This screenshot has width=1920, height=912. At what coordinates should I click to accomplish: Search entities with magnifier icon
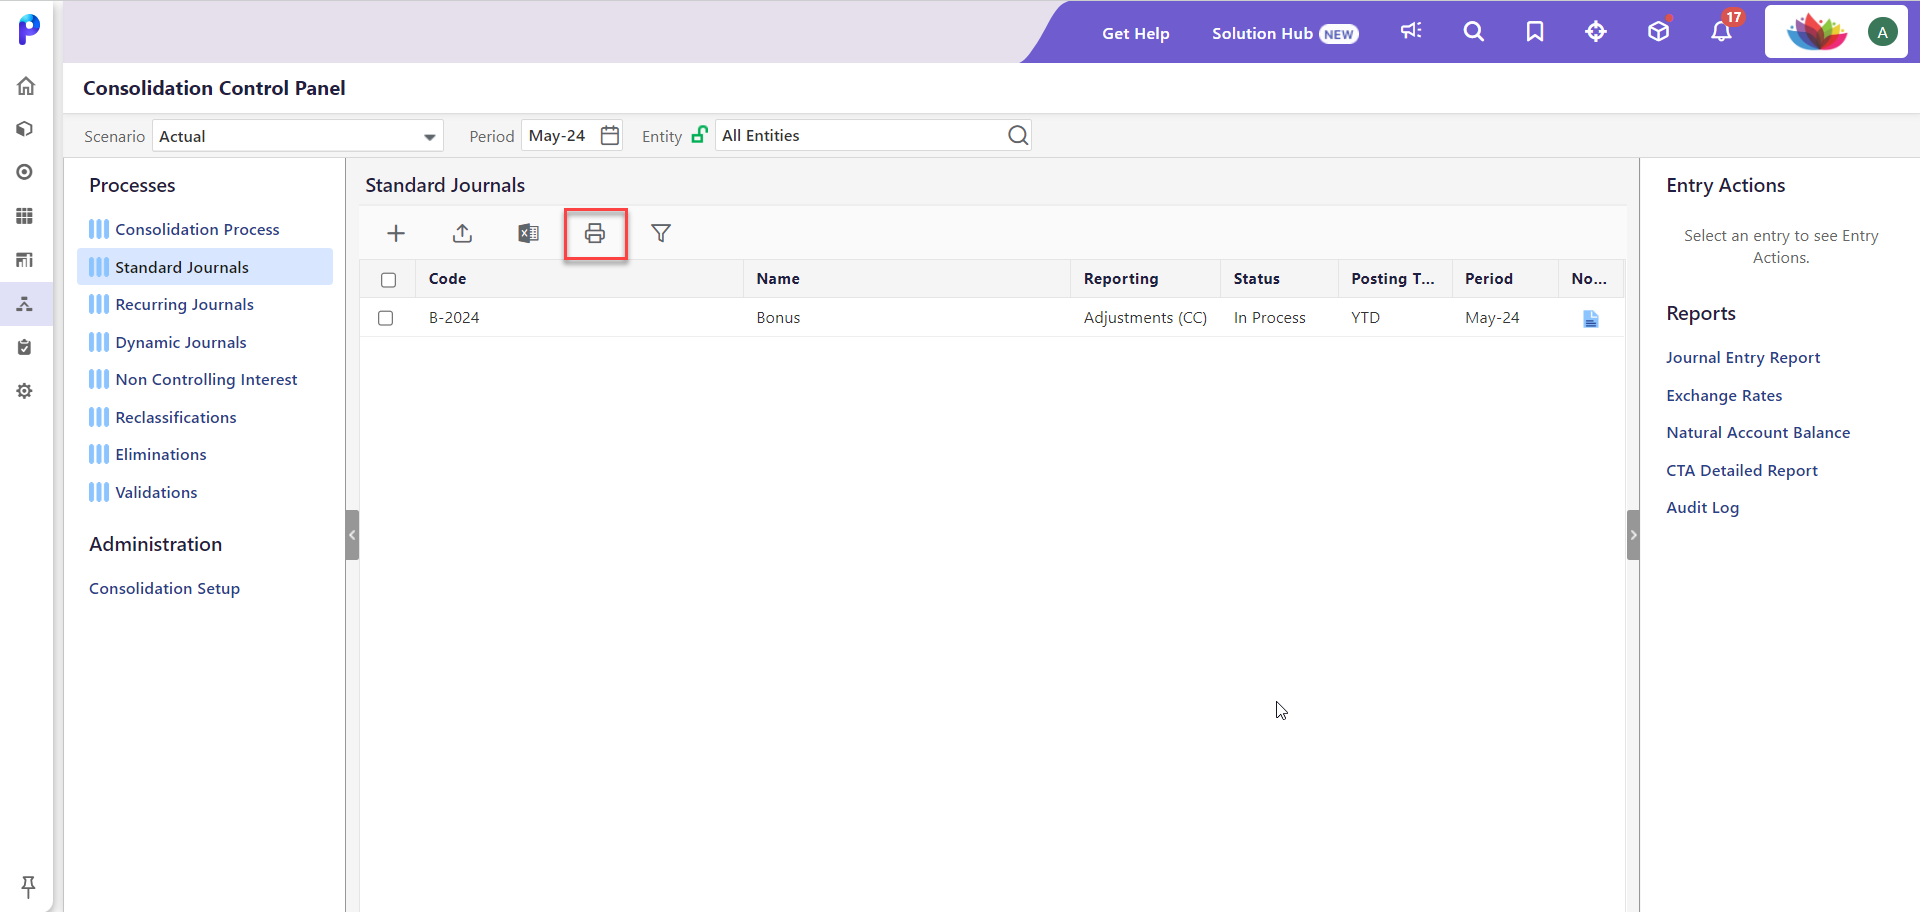pos(1018,135)
